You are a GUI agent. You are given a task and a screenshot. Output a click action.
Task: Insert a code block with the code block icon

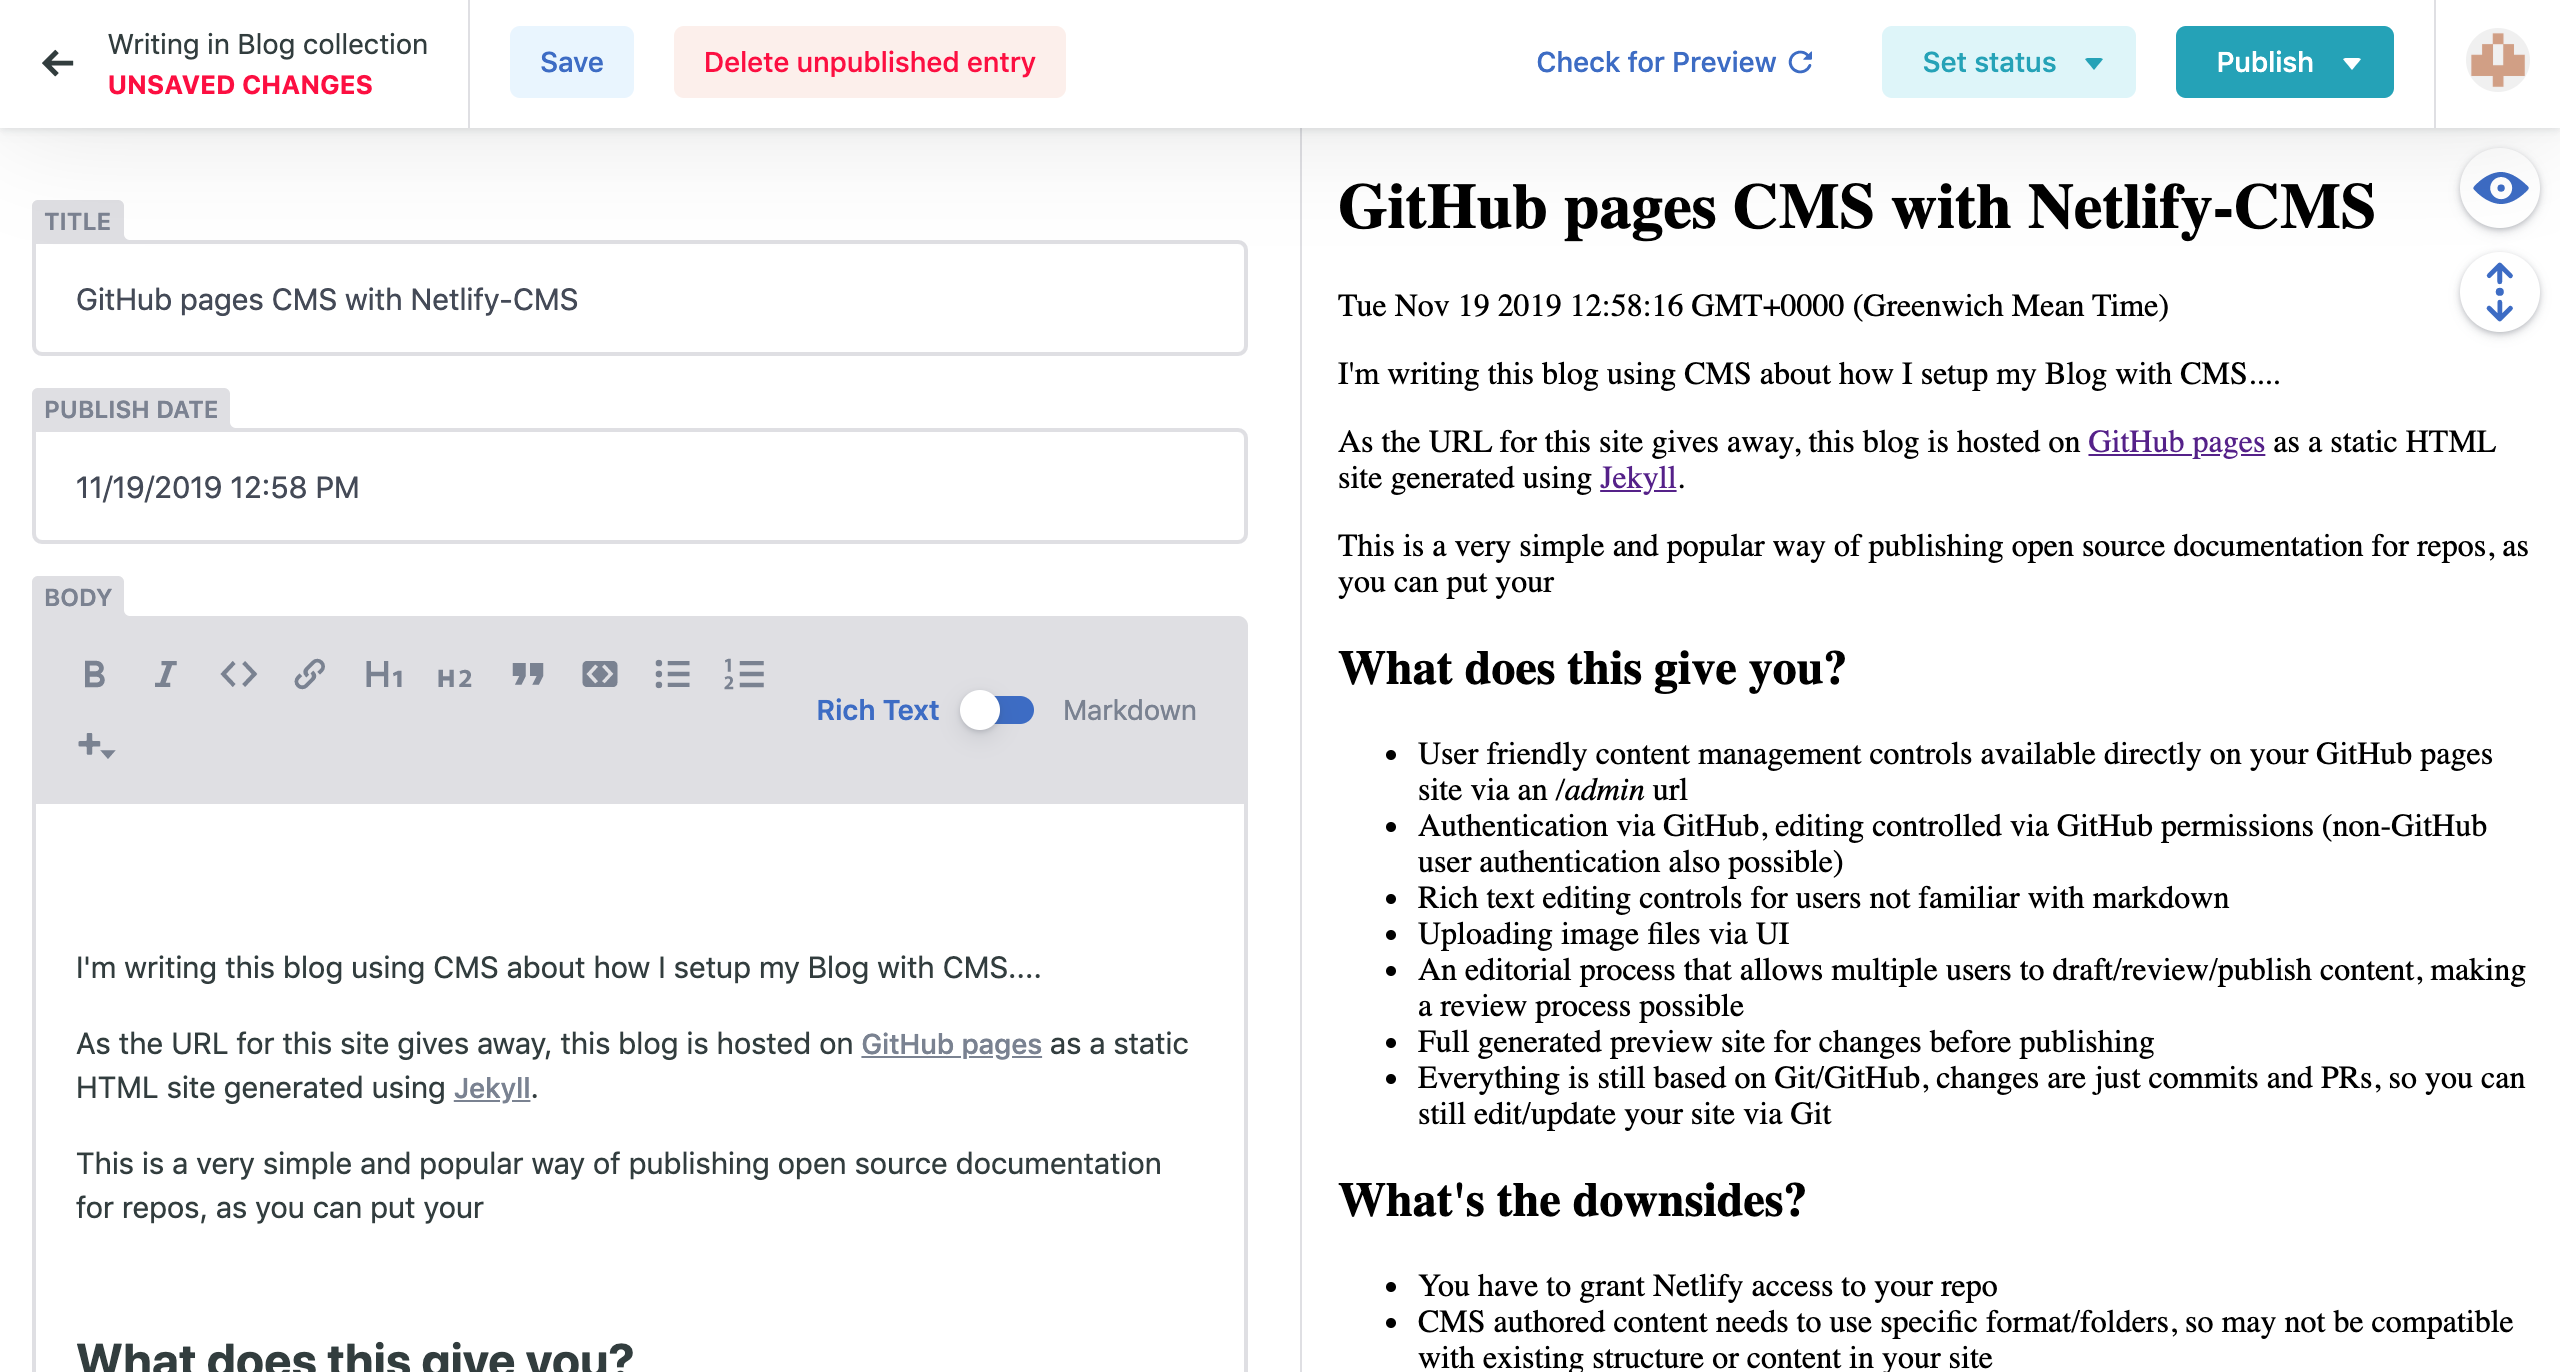[x=600, y=675]
